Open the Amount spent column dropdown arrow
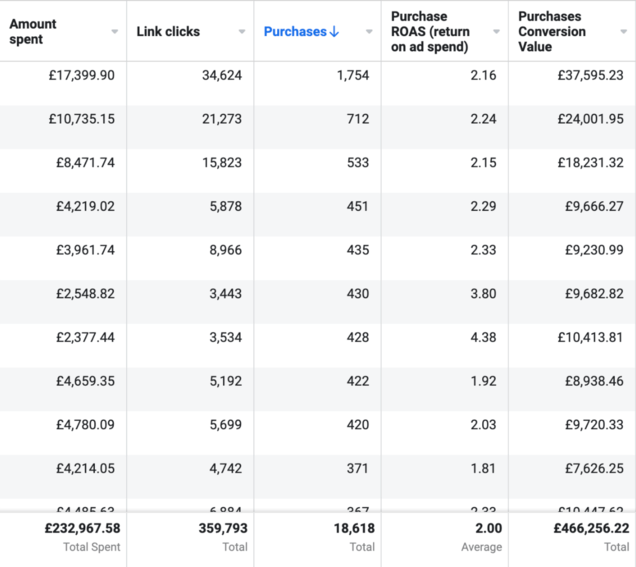This screenshot has height=567, width=636. 115,32
